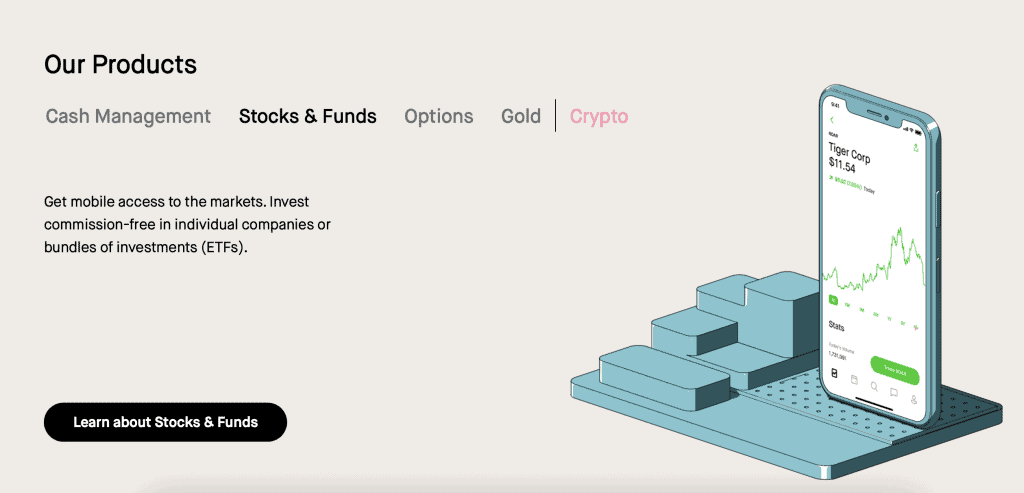Select the Stocks & Funds tab

point(308,116)
